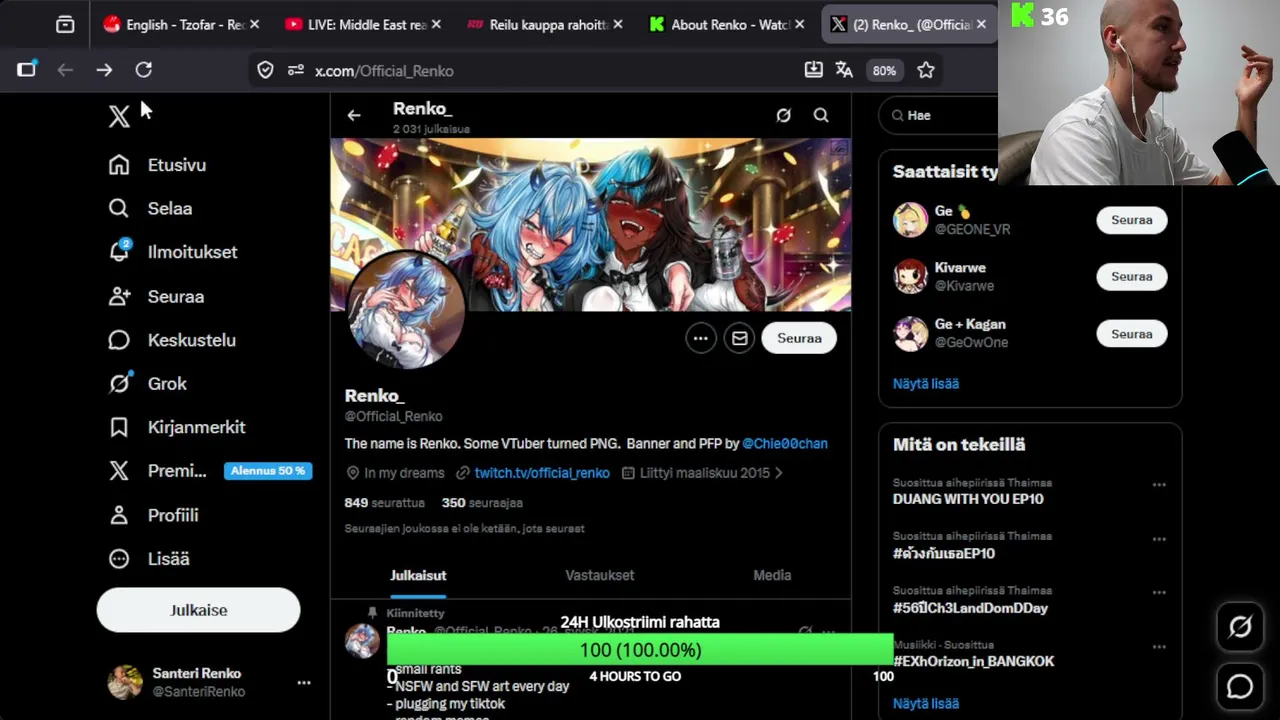Bookmark page with star icon
The width and height of the screenshot is (1280, 720).
[926, 70]
